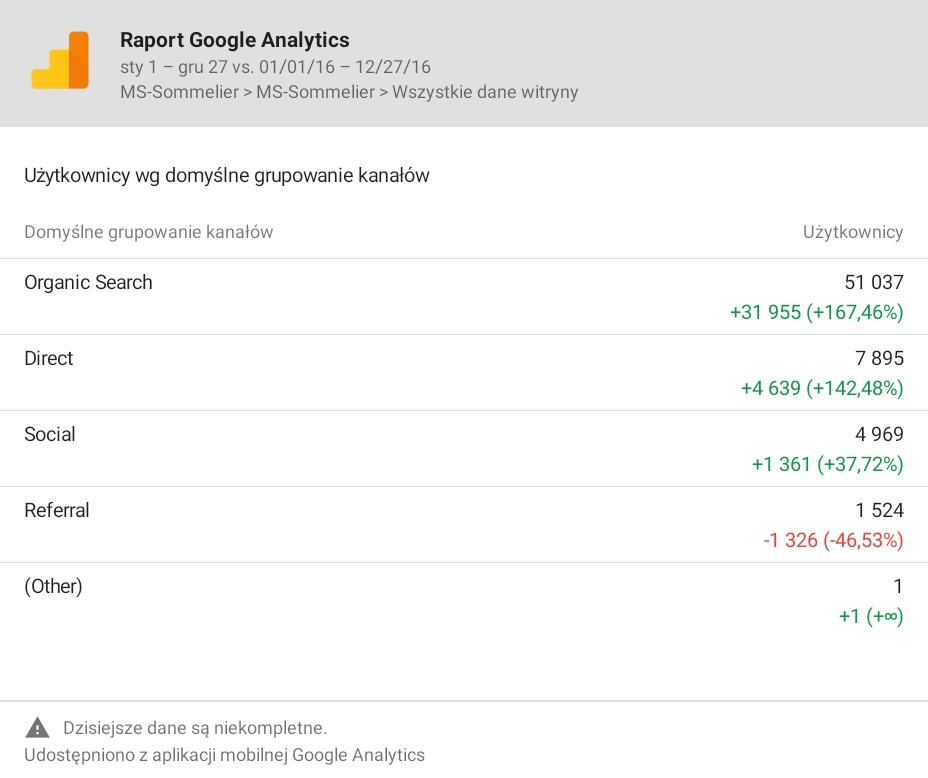Click the warning triangle icon
The width and height of the screenshot is (928, 778).
(x=37, y=728)
